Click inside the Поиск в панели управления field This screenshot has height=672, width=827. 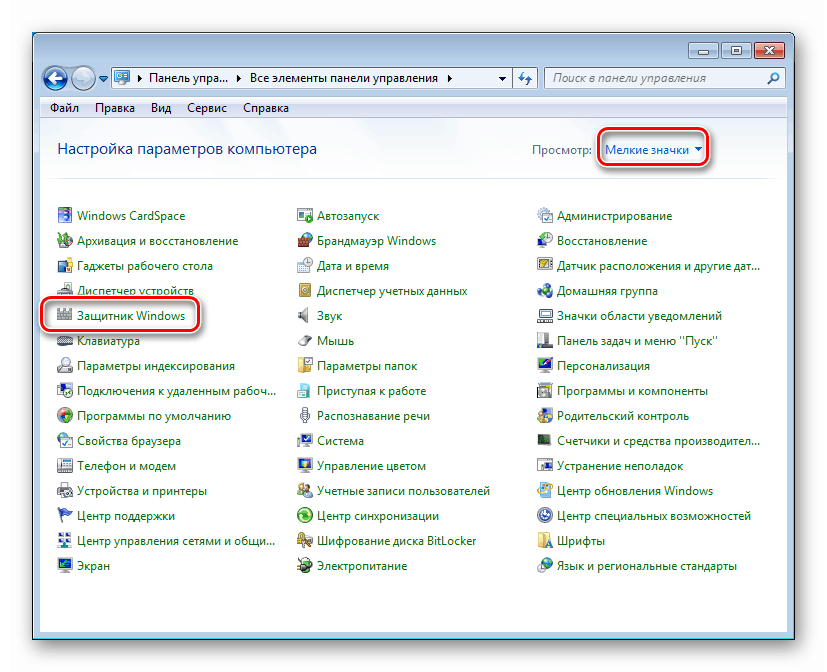coord(660,77)
